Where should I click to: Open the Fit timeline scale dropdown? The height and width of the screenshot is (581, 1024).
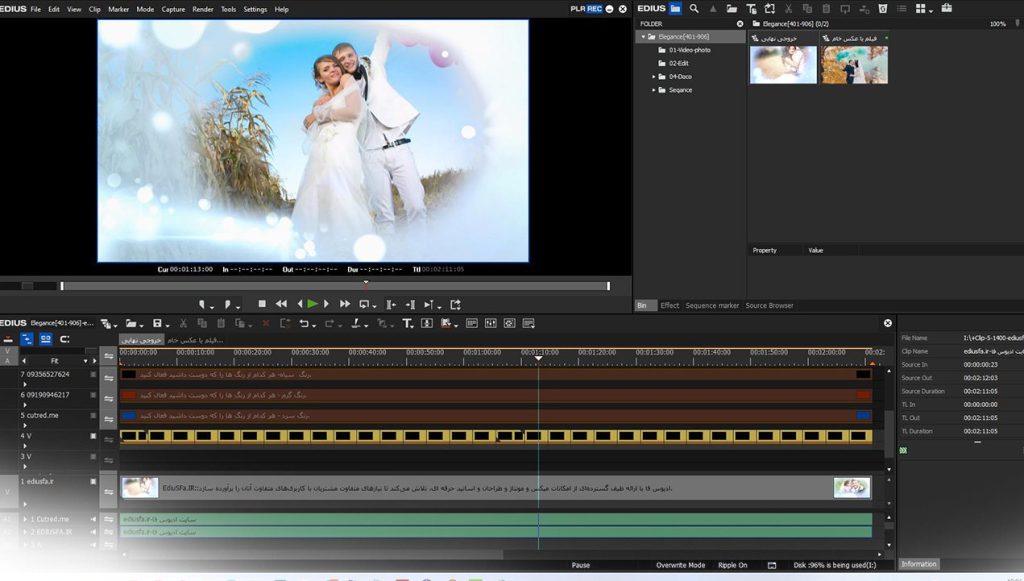[85, 360]
